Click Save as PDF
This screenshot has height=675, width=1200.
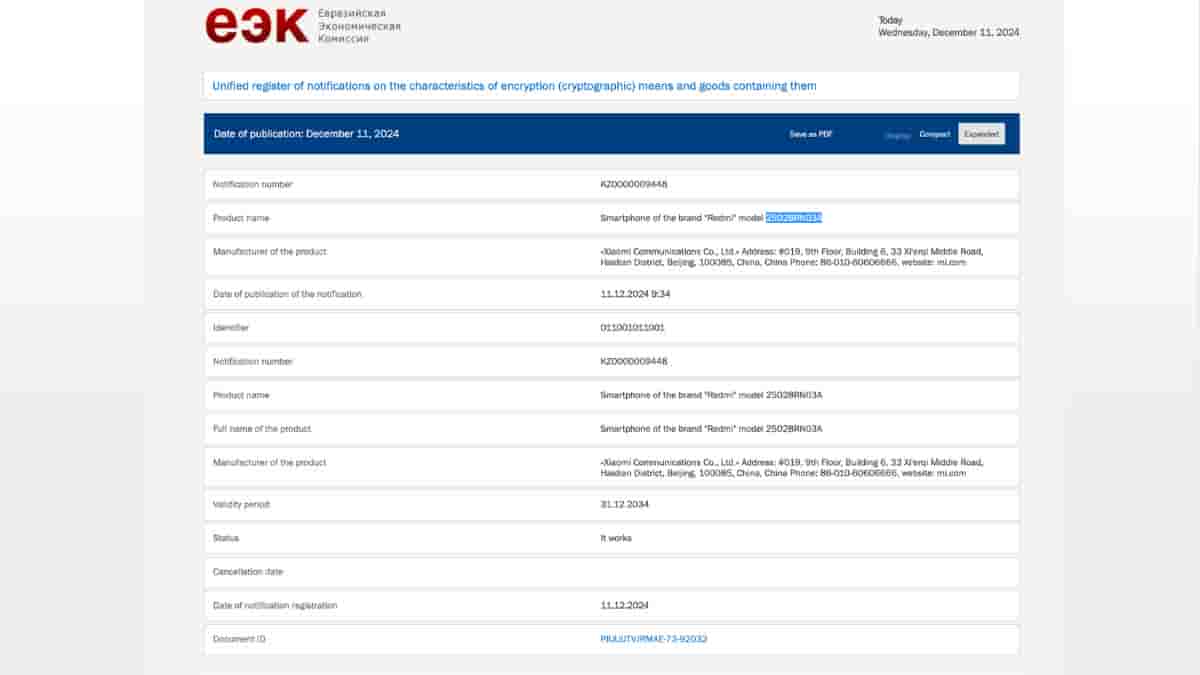[x=810, y=134]
